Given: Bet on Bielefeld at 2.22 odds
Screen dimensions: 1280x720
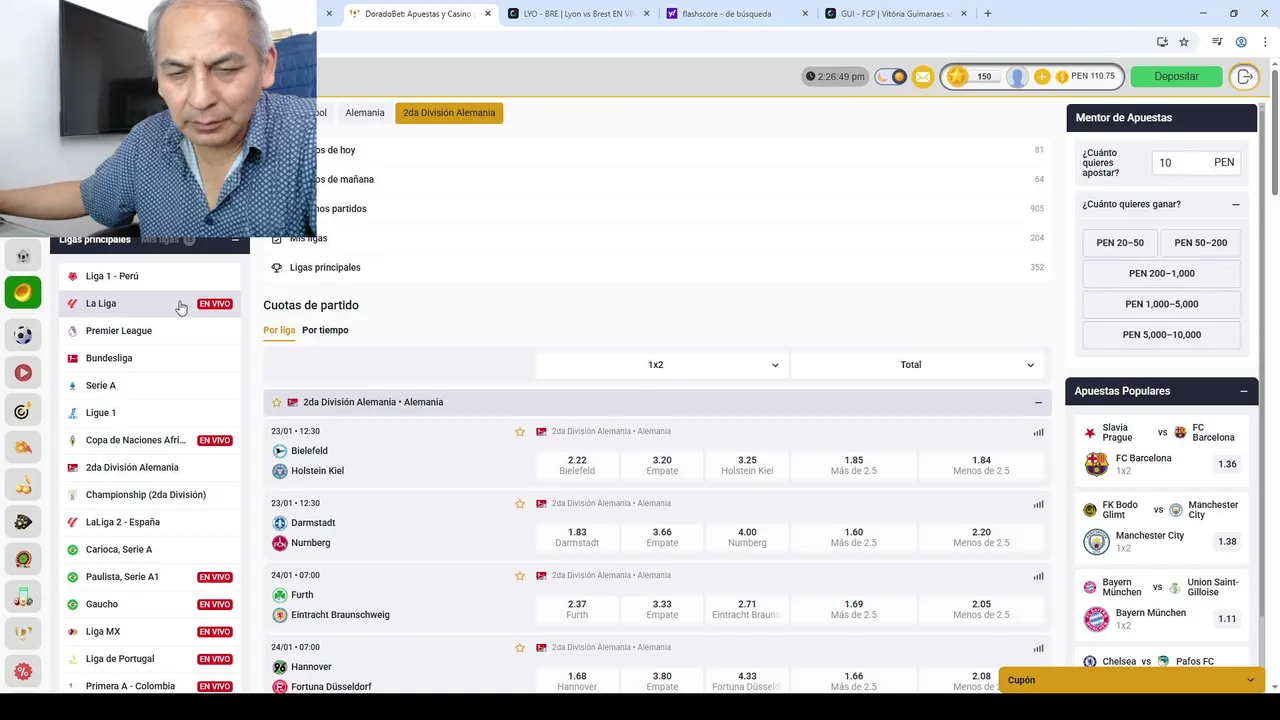Looking at the screenshot, I should (x=577, y=465).
